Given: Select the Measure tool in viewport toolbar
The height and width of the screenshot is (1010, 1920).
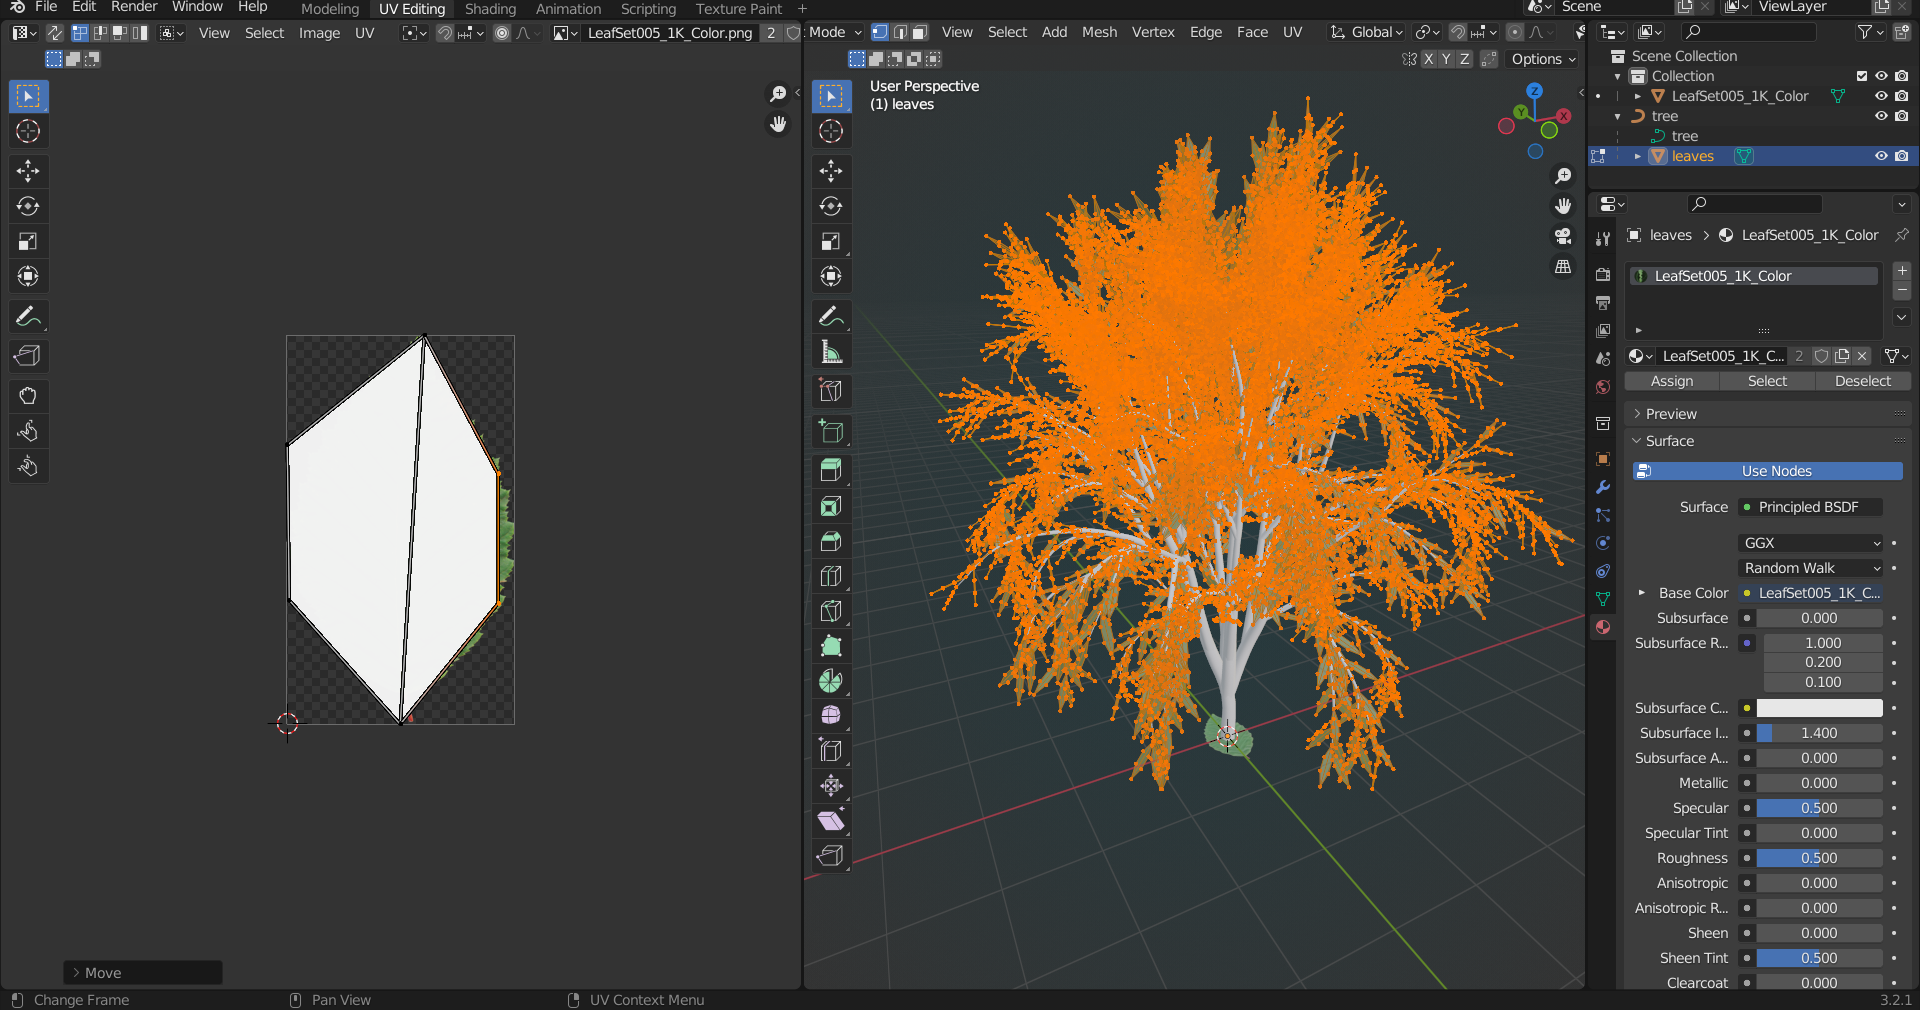Looking at the screenshot, I should [x=830, y=352].
